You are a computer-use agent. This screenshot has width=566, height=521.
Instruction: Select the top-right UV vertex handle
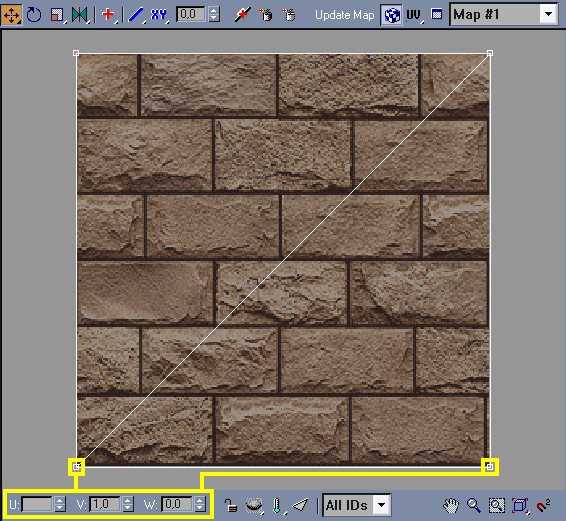point(490,53)
